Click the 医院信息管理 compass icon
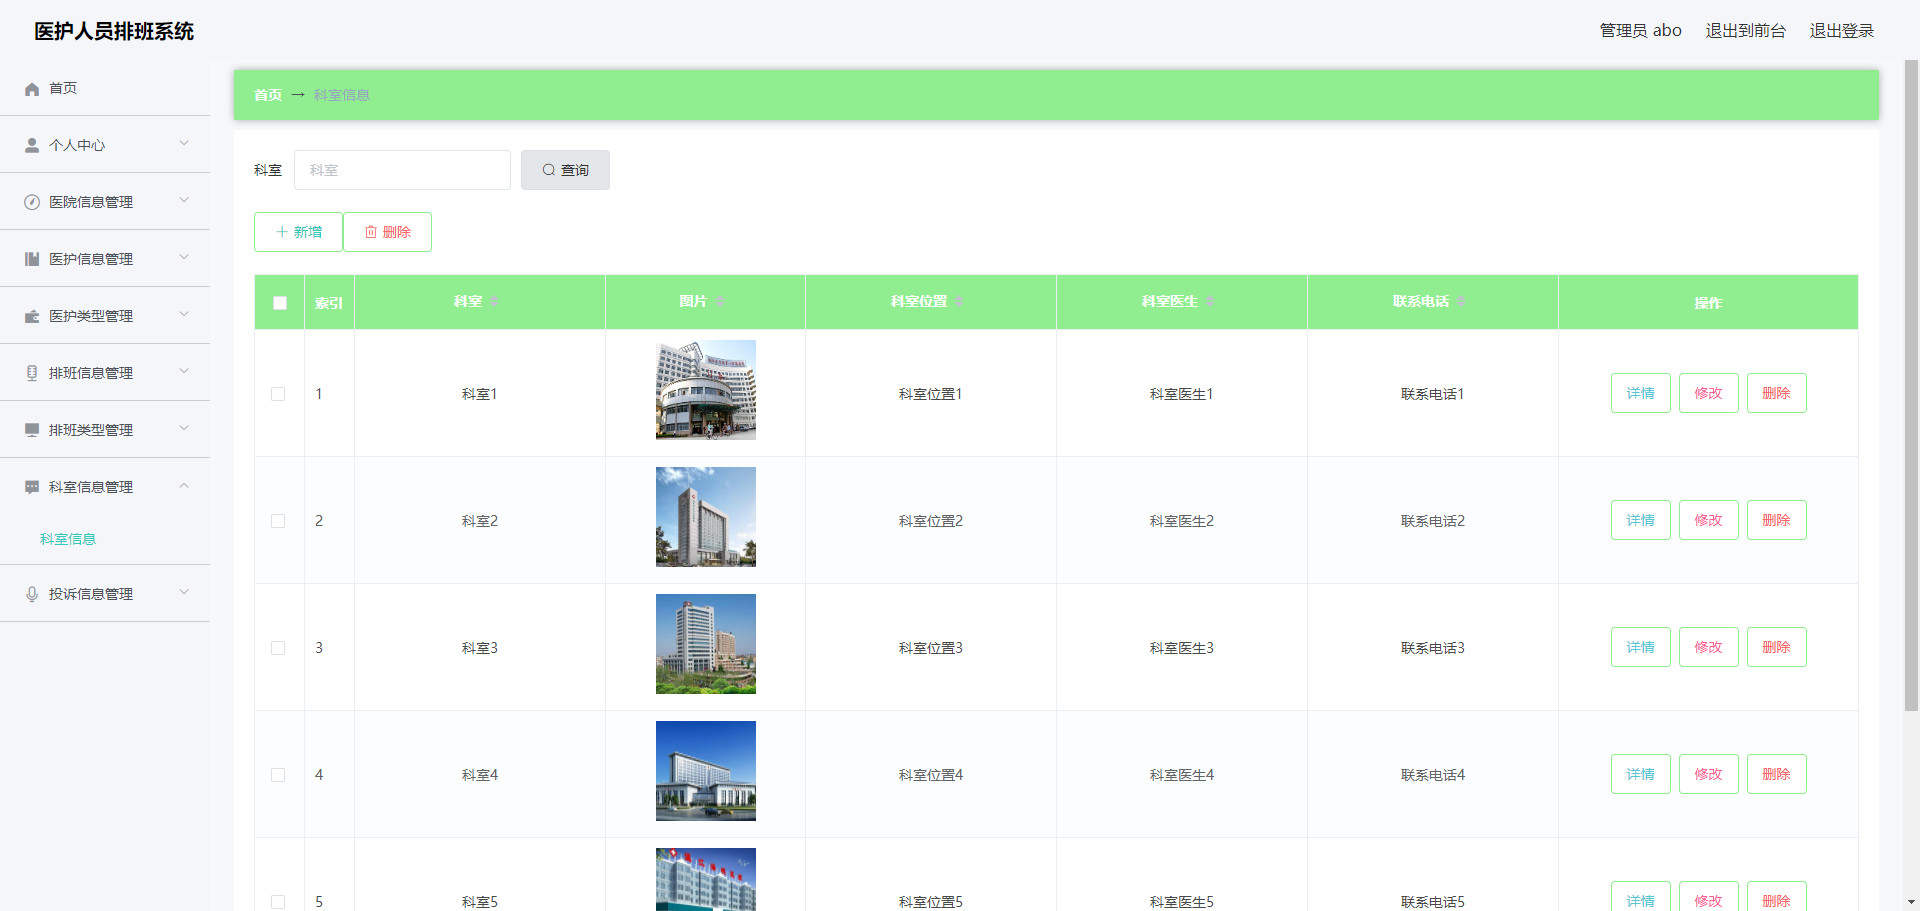 [x=32, y=203]
